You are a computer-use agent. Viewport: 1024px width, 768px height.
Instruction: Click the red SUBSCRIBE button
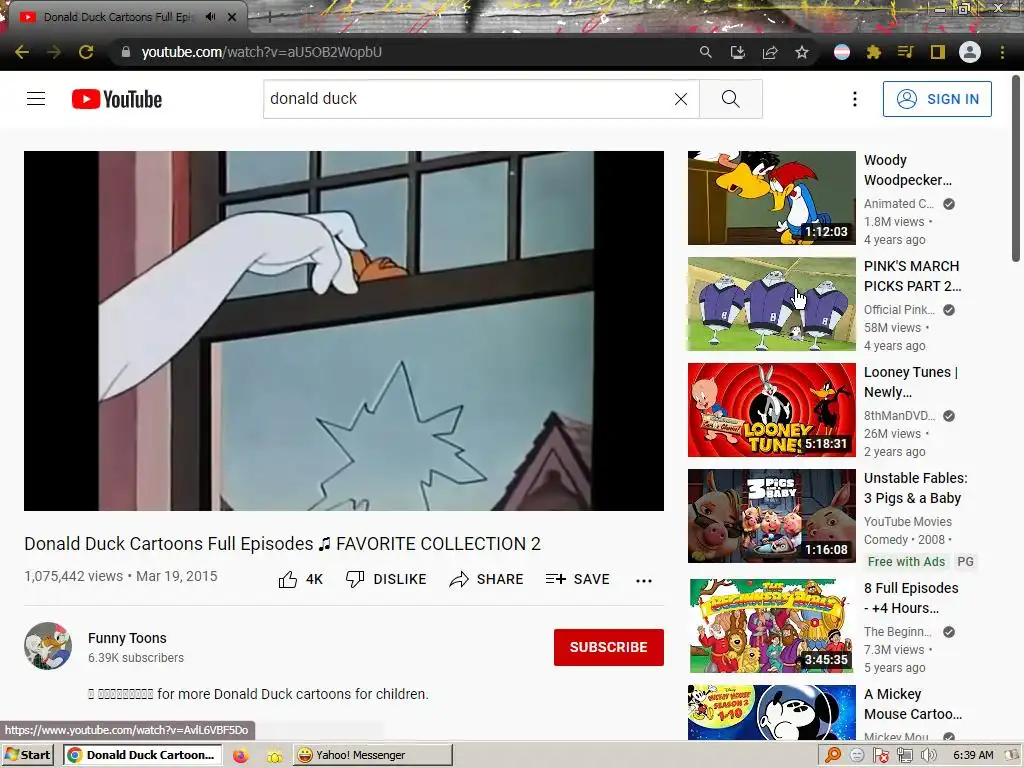[609, 647]
